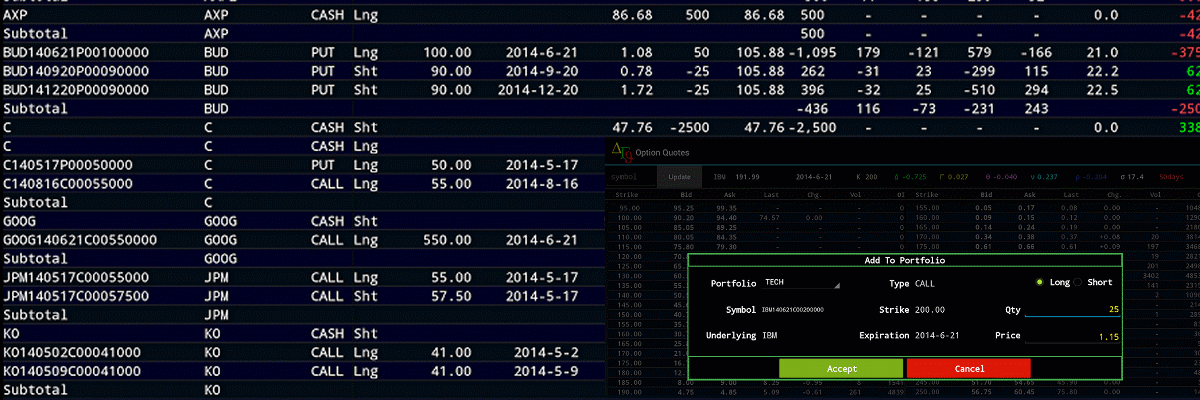Focus the Price input field
This screenshot has height=400, width=1200.
(x=1073, y=336)
